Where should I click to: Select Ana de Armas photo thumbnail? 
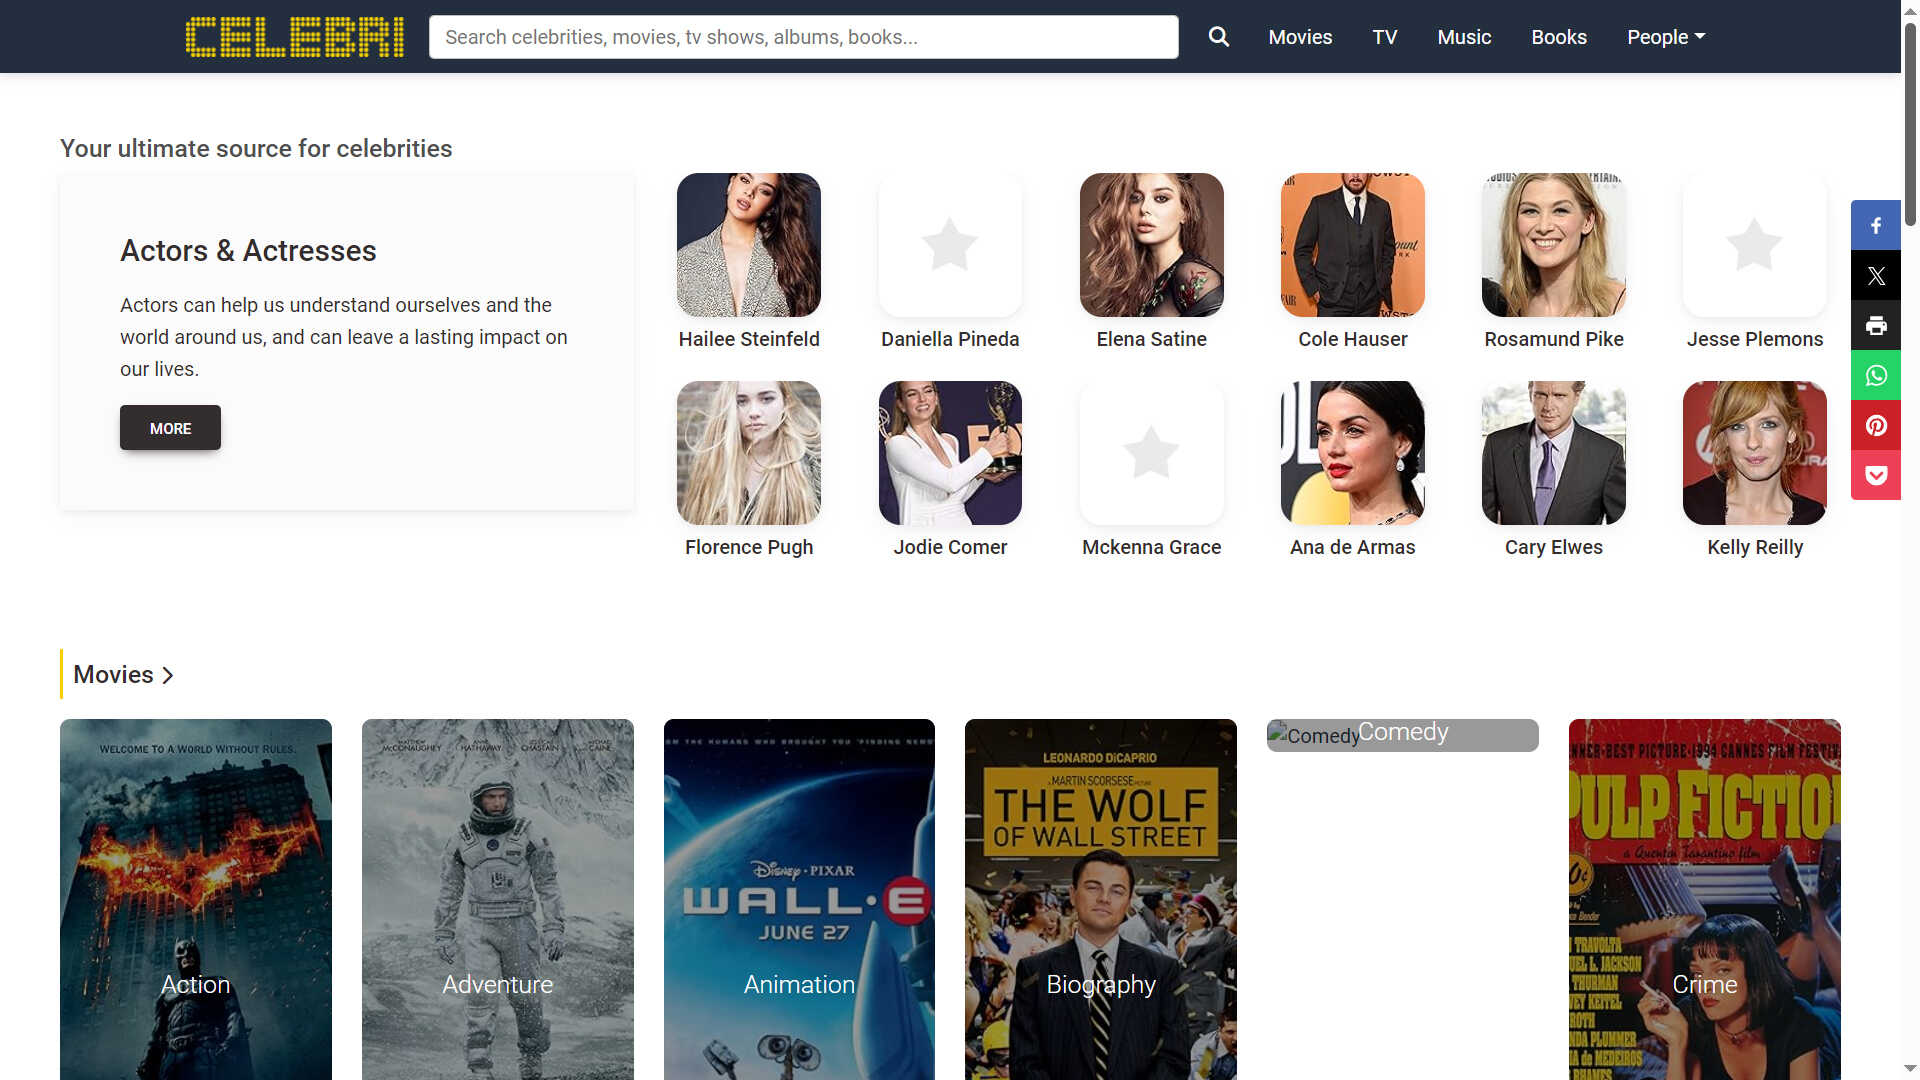(x=1352, y=453)
